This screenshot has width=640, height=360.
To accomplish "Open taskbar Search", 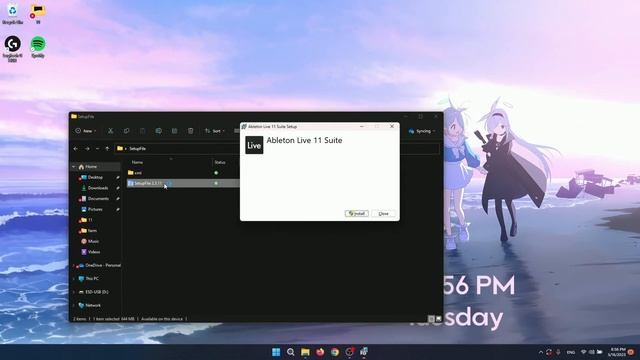I will (x=291, y=352).
